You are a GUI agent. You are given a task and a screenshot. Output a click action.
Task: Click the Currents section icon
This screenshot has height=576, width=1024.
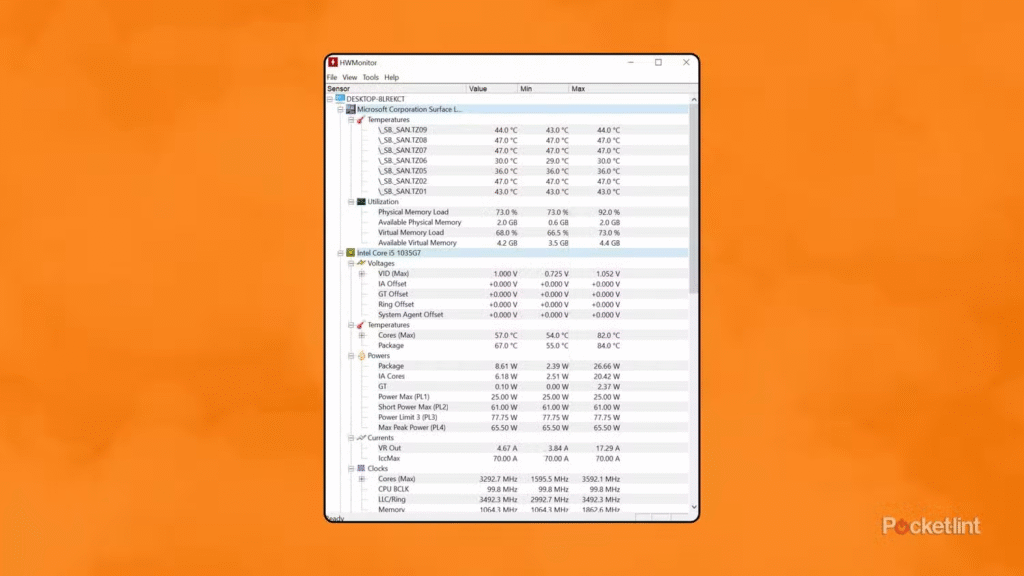(x=361, y=438)
